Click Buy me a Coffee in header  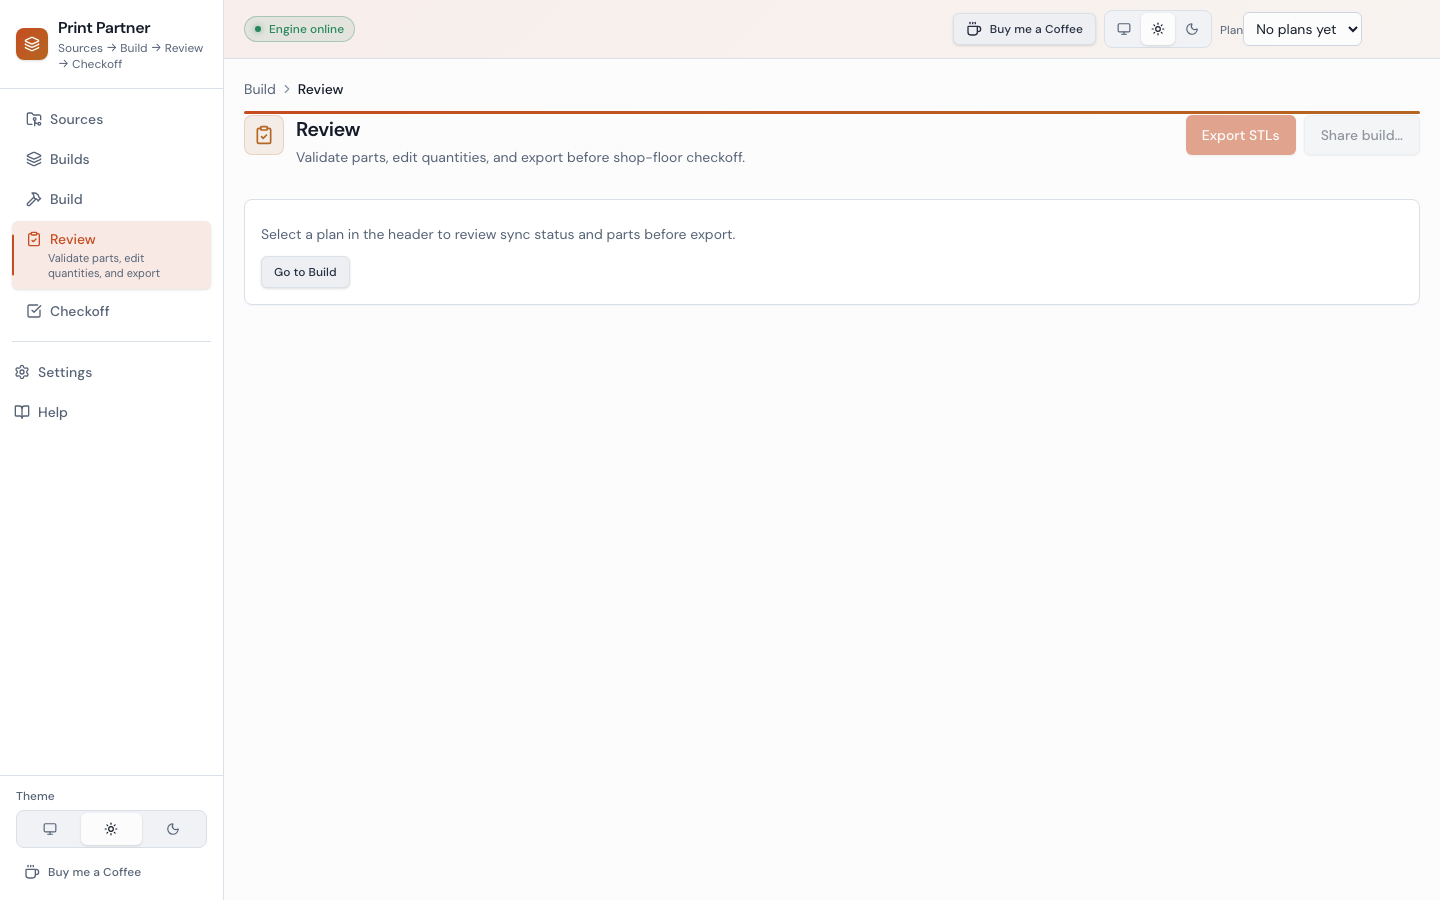[x=1024, y=29]
